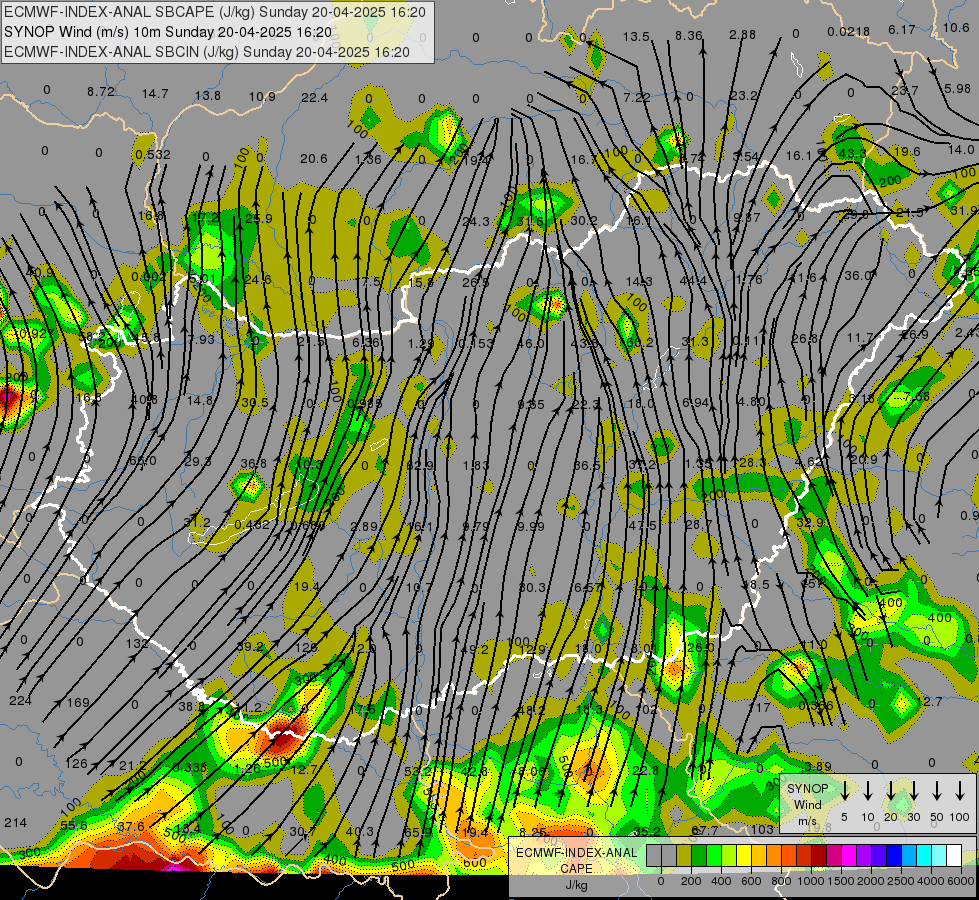Click the map value 40.3

click(x=359, y=831)
